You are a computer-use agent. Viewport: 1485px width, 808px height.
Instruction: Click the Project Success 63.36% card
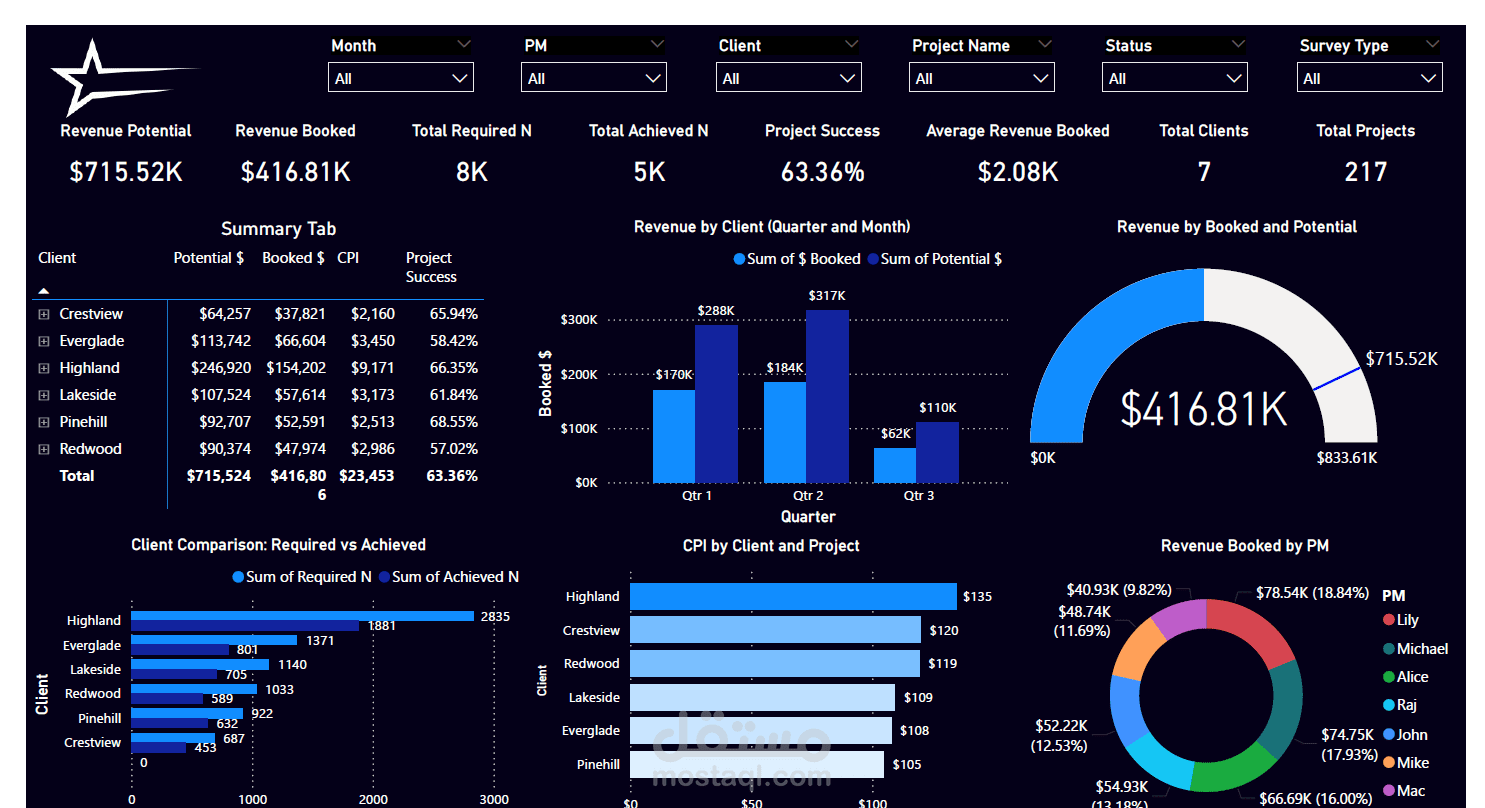pyautogui.click(x=822, y=153)
